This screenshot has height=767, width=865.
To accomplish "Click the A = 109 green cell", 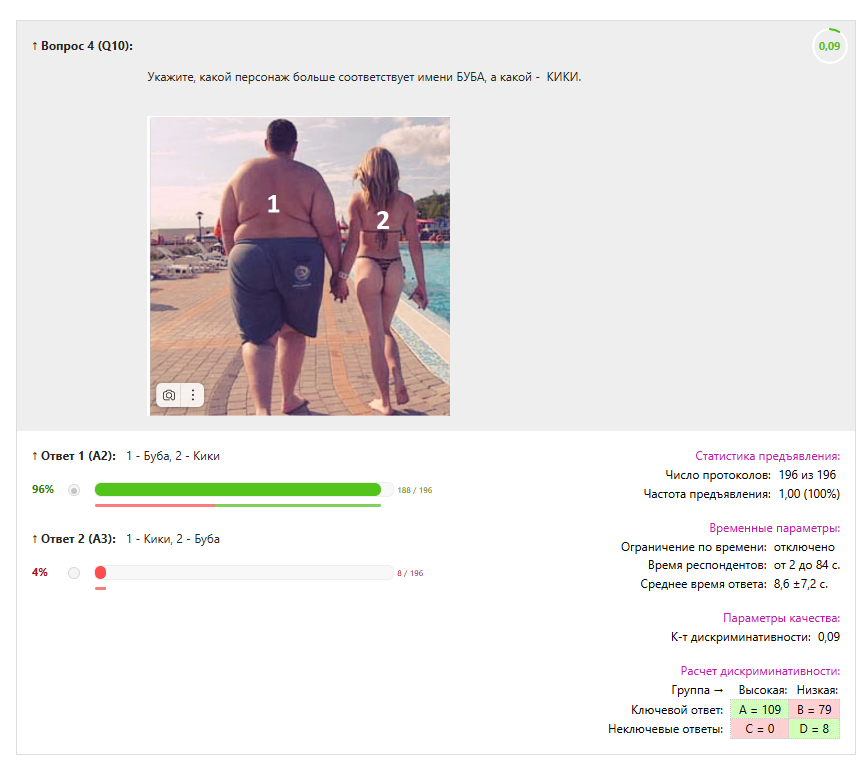I will [x=760, y=710].
